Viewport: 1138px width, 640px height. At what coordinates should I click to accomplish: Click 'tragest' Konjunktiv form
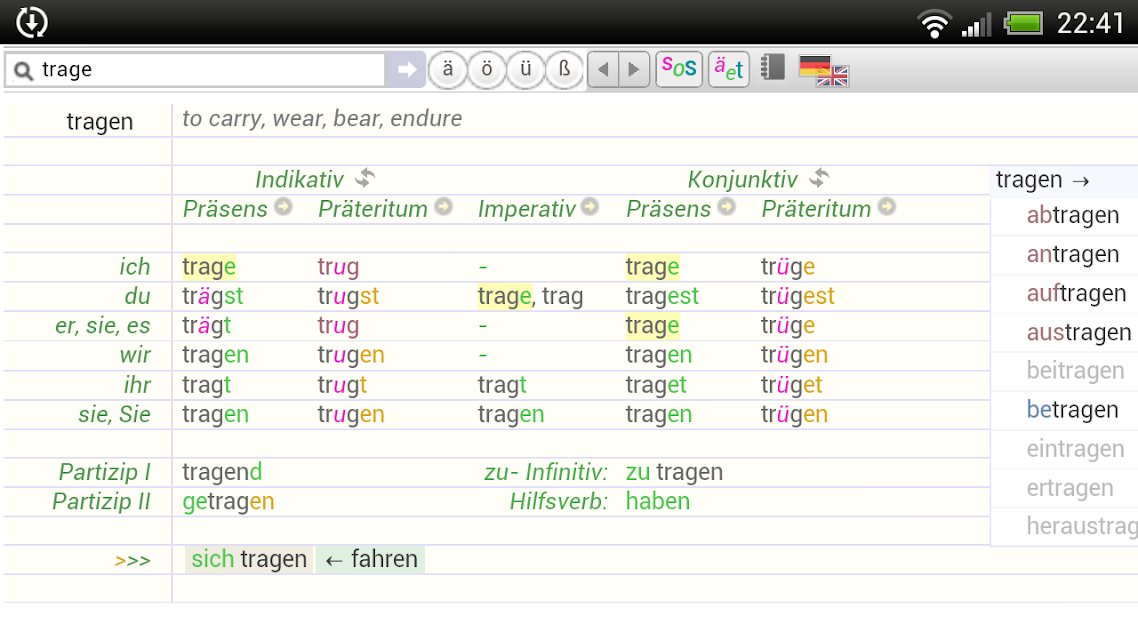coord(662,296)
